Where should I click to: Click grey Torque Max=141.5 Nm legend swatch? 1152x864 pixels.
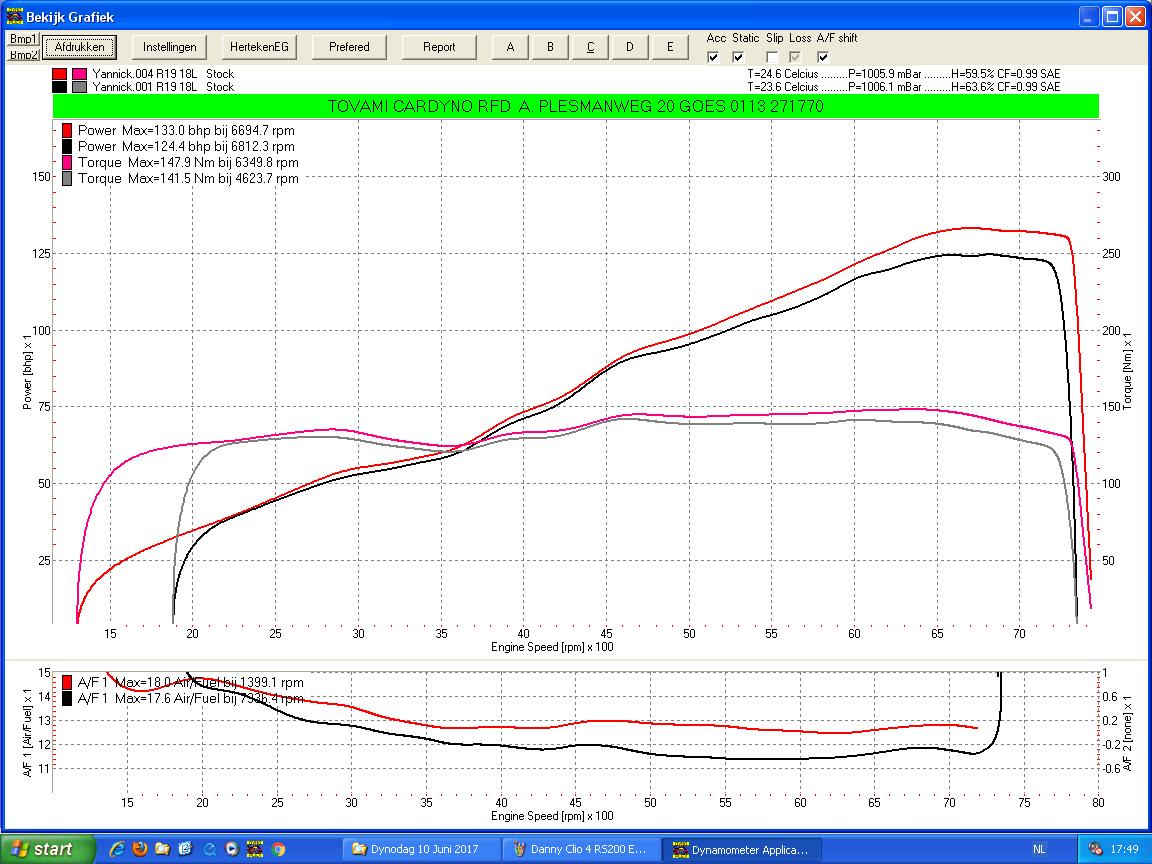[x=67, y=179]
